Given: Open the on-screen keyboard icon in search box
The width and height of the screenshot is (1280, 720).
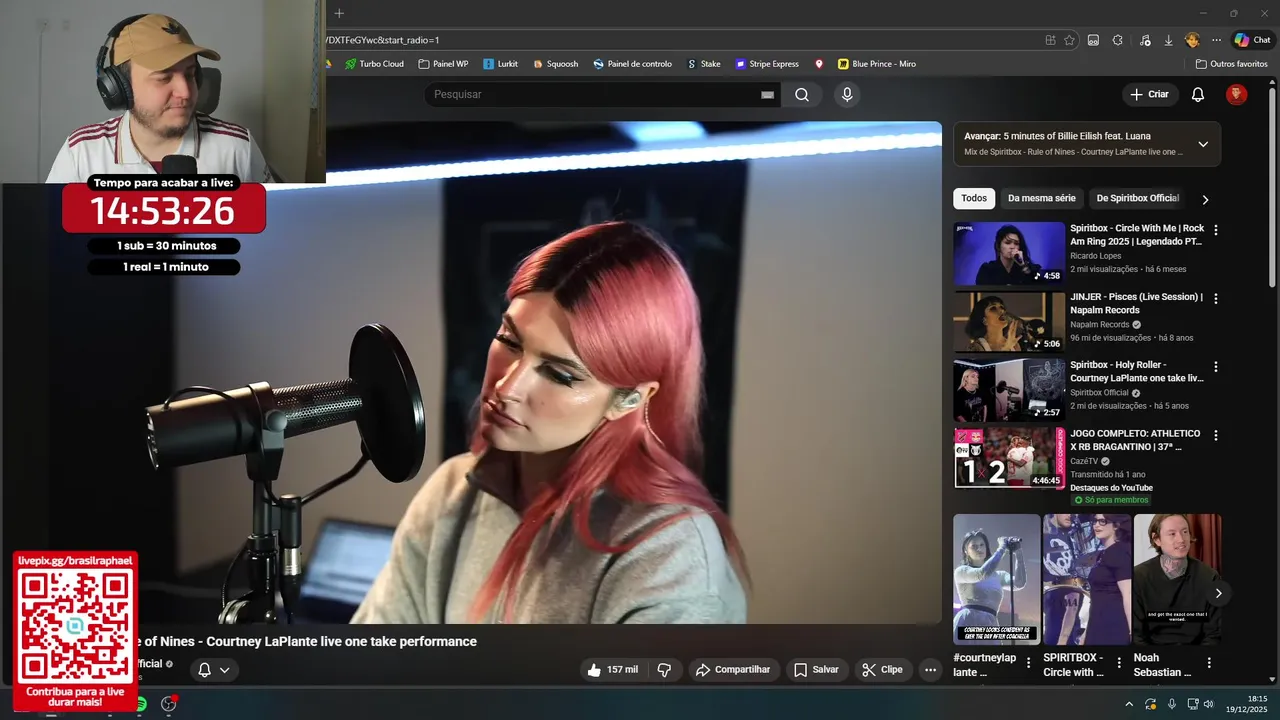Looking at the screenshot, I should [x=767, y=95].
